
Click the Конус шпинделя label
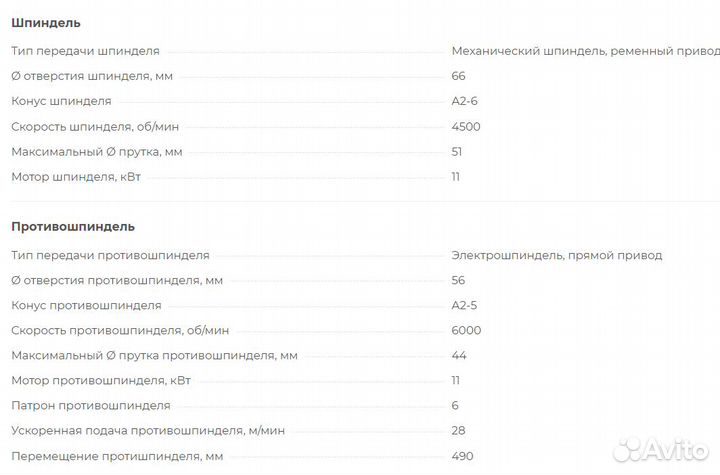[x=61, y=101]
